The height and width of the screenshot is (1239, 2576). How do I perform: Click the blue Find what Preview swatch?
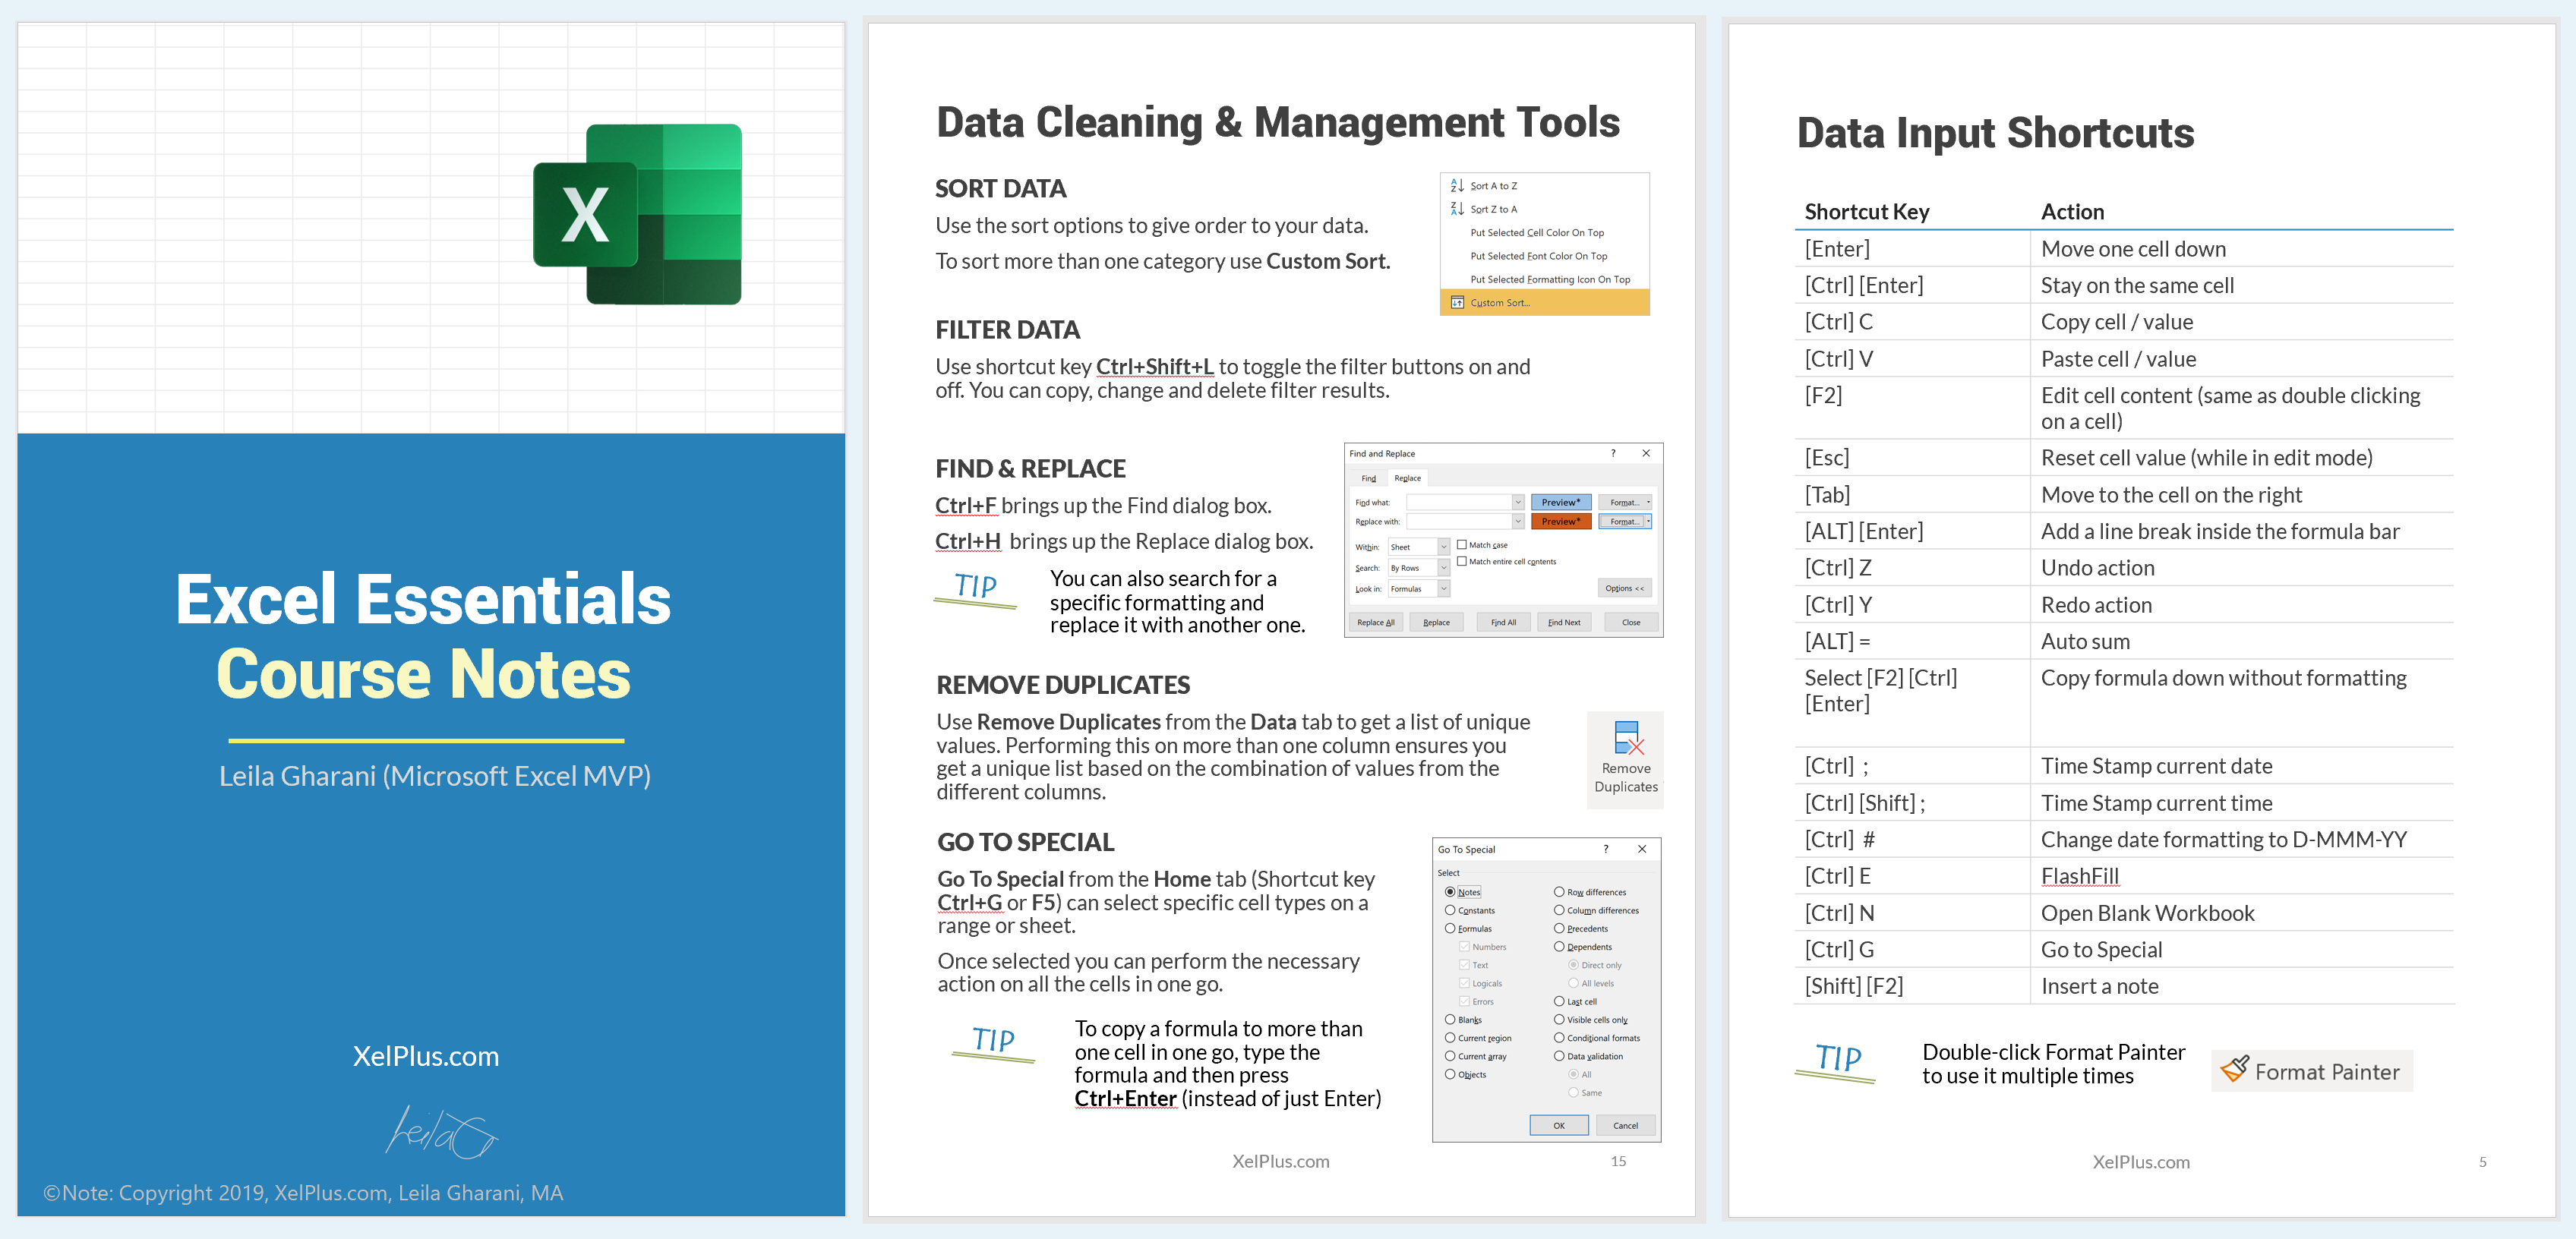[1561, 502]
